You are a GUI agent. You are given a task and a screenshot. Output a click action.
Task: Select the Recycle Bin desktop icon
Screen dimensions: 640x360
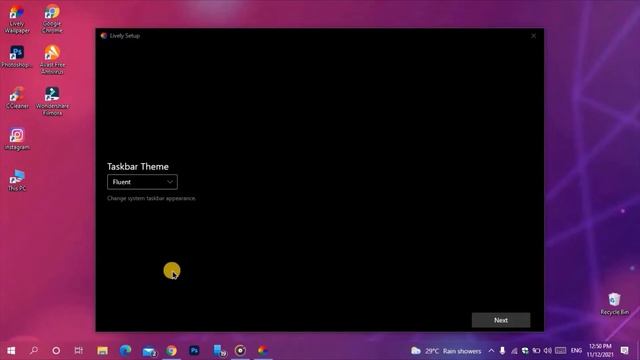[x=614, y=304]
